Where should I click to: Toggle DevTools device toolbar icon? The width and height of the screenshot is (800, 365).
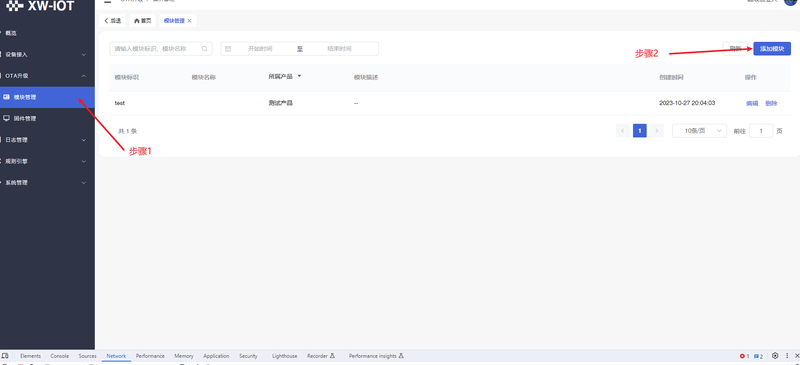point(5,356)
